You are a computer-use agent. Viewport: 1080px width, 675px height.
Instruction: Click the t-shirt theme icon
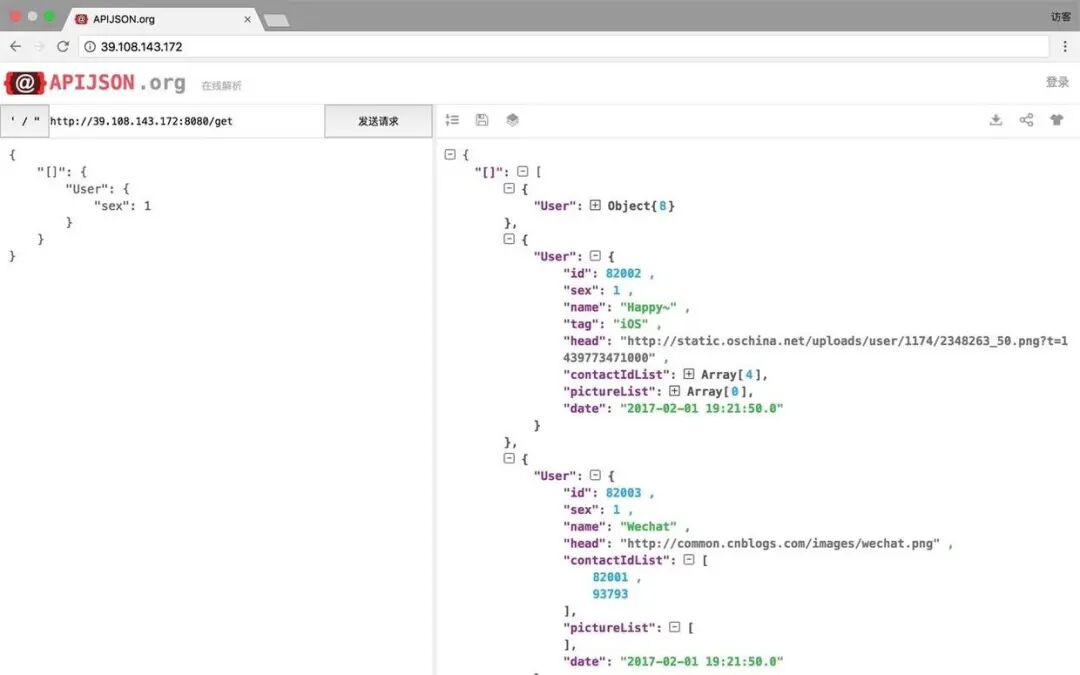[1057, 120]
